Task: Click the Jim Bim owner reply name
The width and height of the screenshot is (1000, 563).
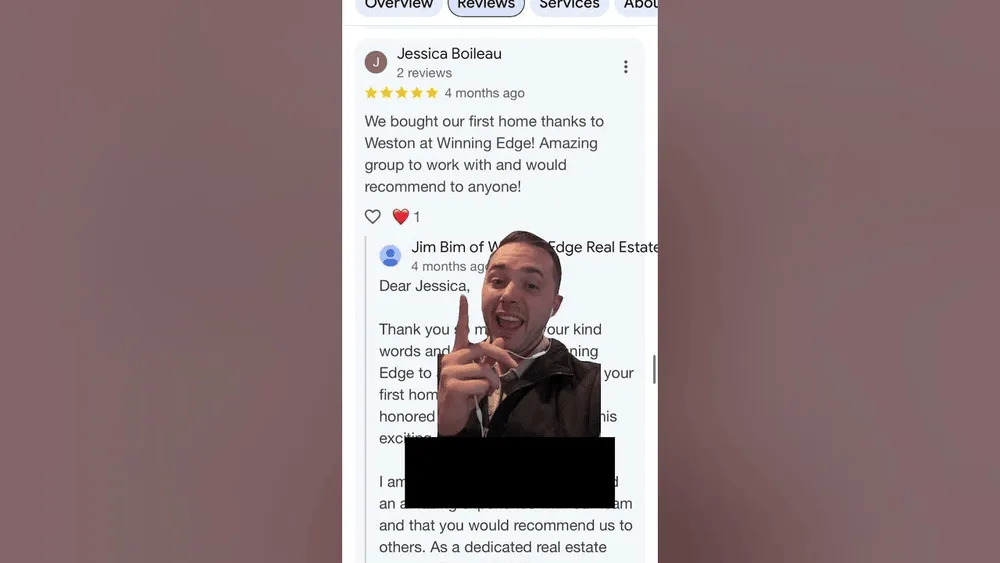Action: 450,247
